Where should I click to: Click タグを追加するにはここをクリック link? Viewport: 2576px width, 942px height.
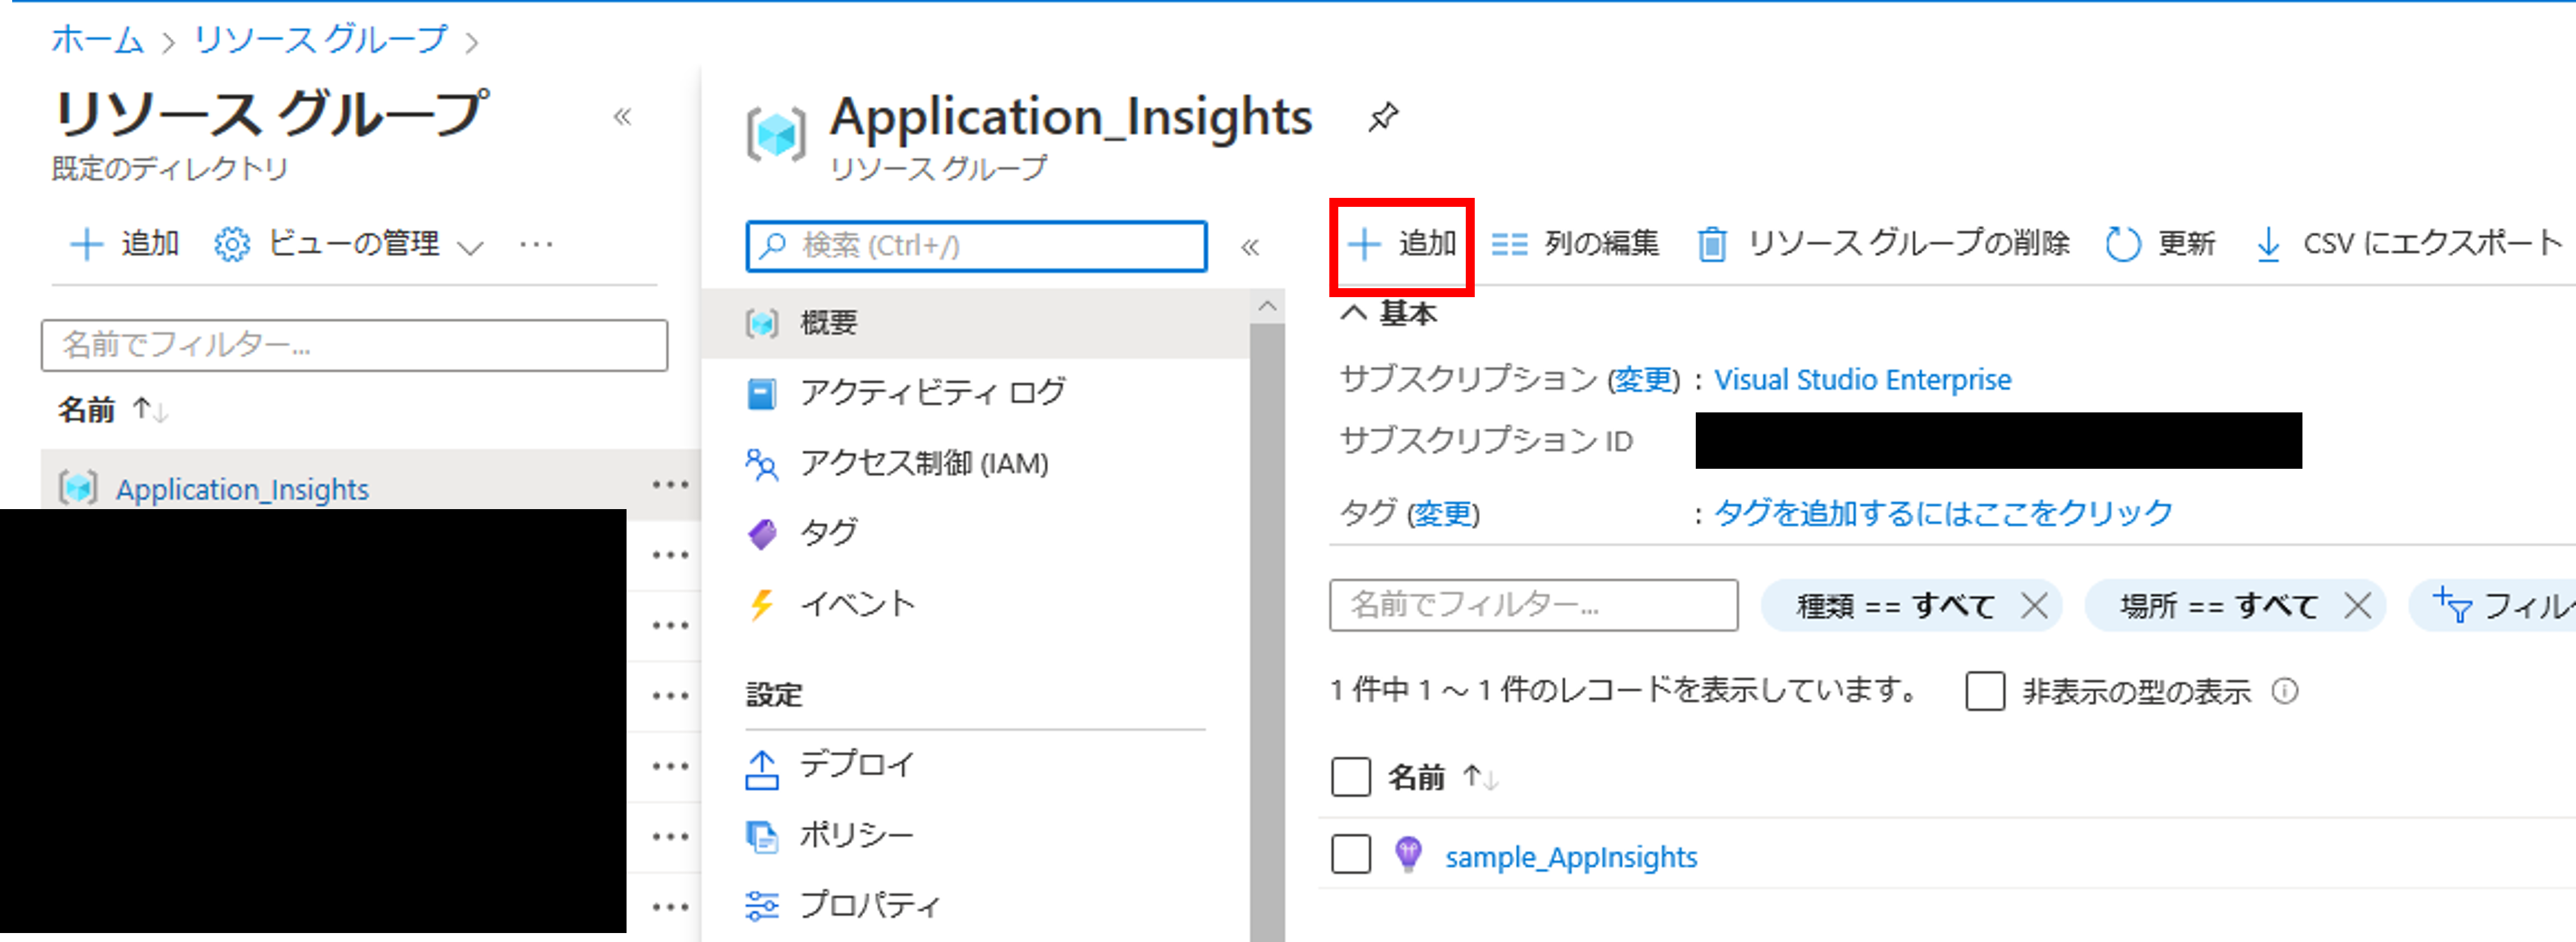1943,513
